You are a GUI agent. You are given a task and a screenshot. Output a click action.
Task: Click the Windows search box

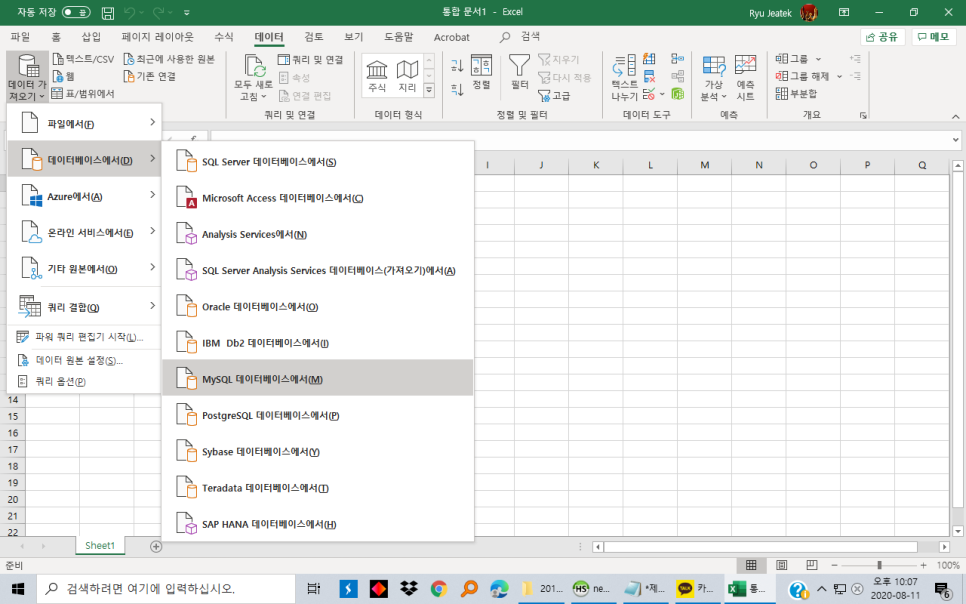(x=166, y=589)
